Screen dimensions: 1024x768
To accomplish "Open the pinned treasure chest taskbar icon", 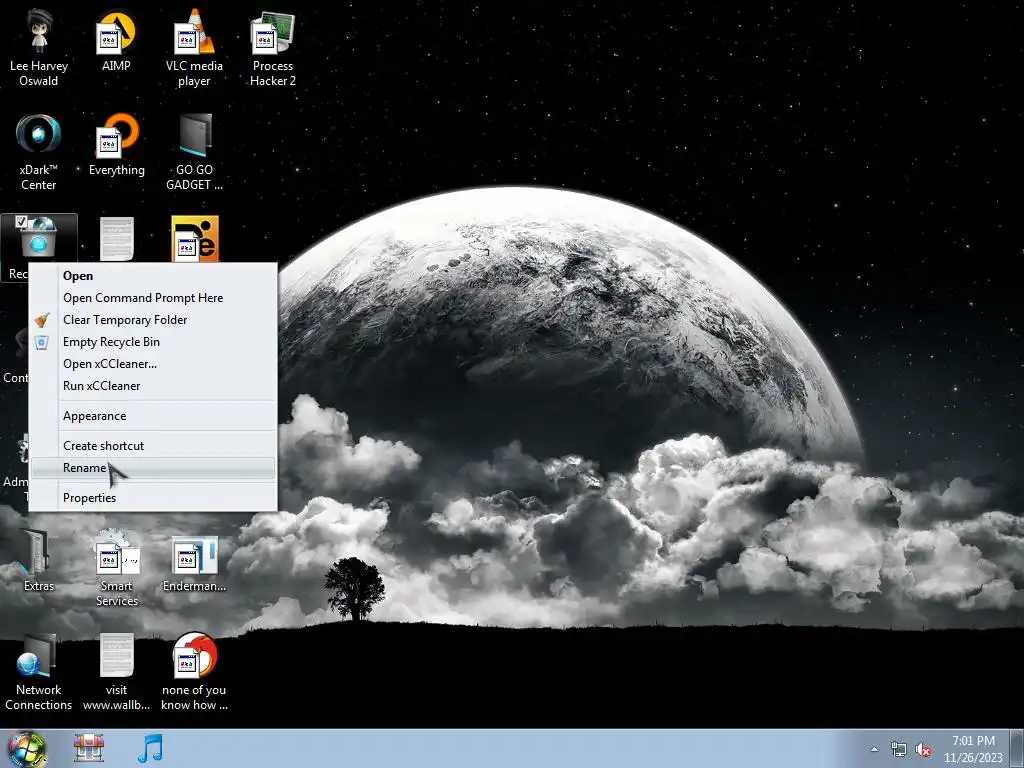I will tap(88, 748).
